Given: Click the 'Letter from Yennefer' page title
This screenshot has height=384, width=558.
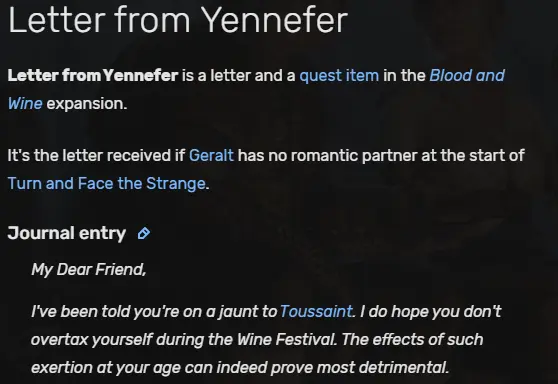Looking at the screenshot, I should (x=178, y=20).
